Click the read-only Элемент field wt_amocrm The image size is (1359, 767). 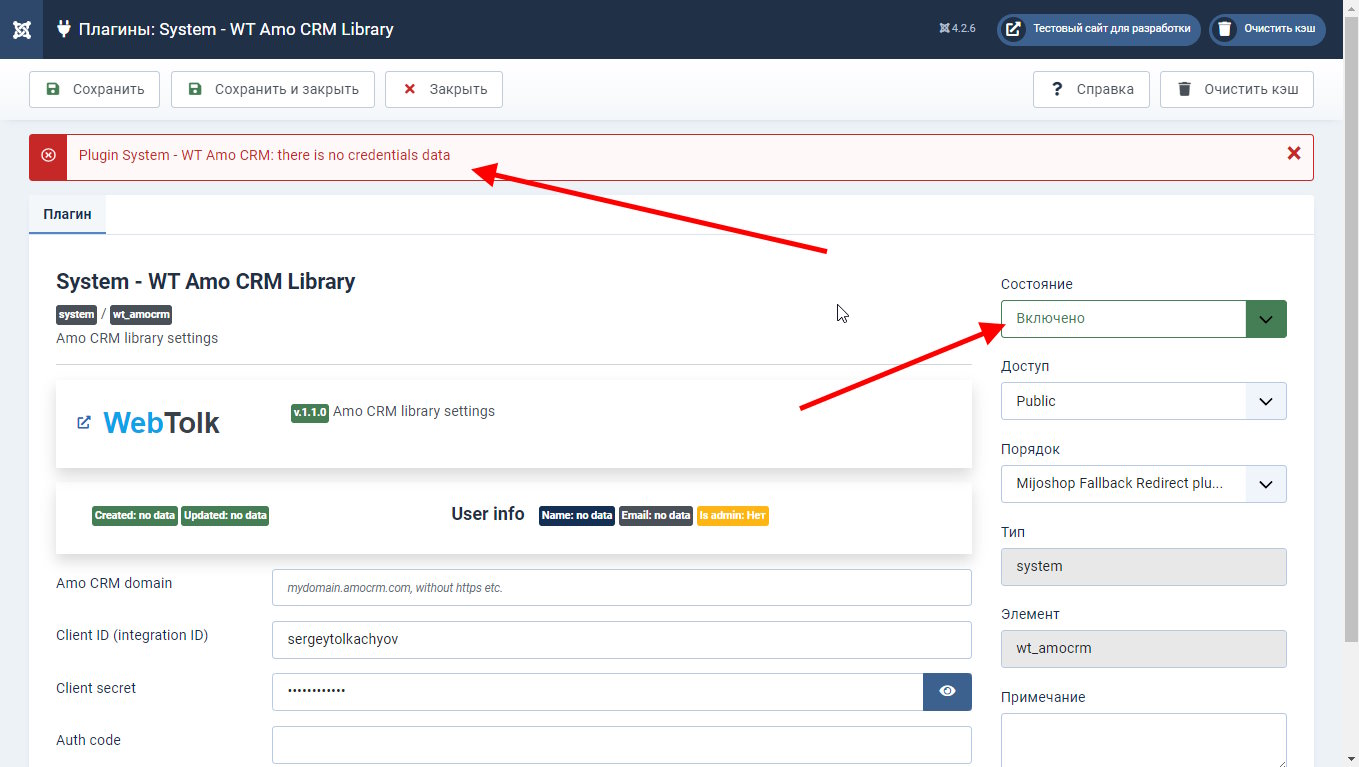(x=1143, y=648)
